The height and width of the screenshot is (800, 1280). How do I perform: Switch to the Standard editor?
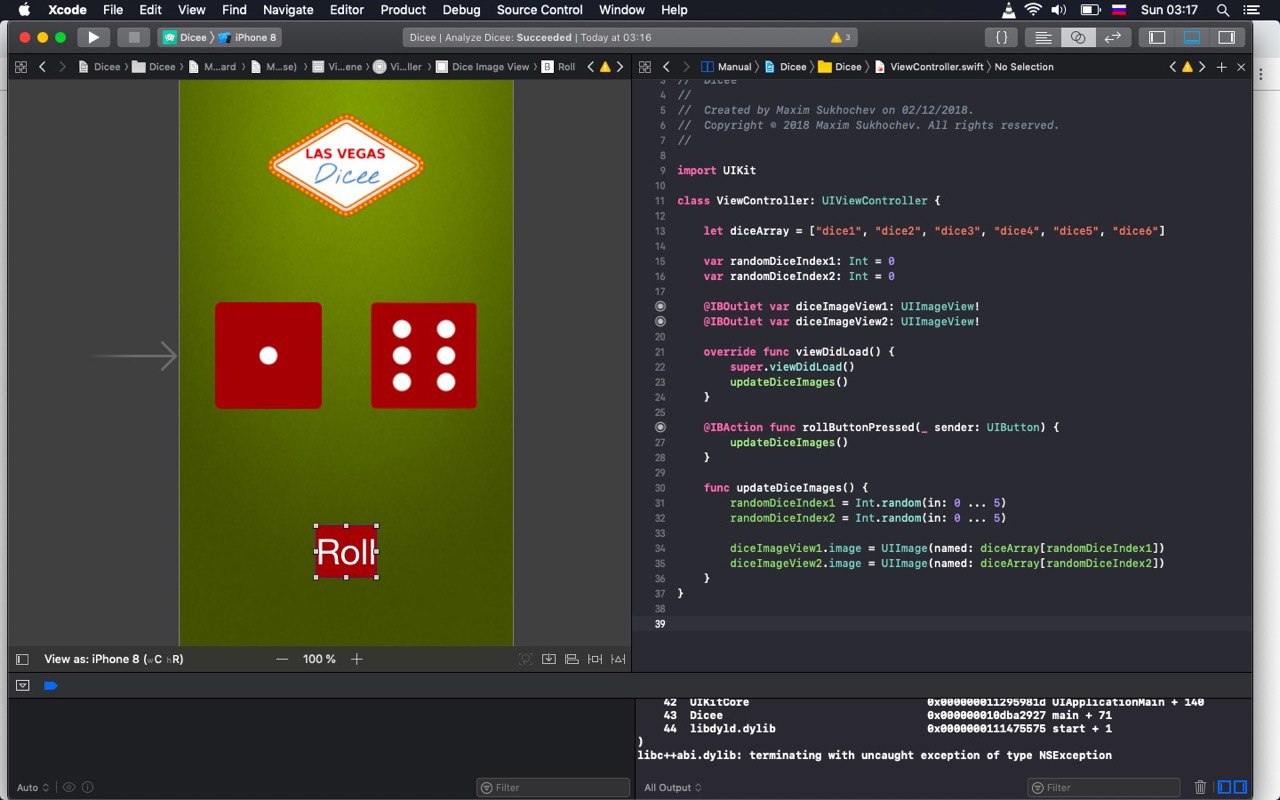point(1043,37)
